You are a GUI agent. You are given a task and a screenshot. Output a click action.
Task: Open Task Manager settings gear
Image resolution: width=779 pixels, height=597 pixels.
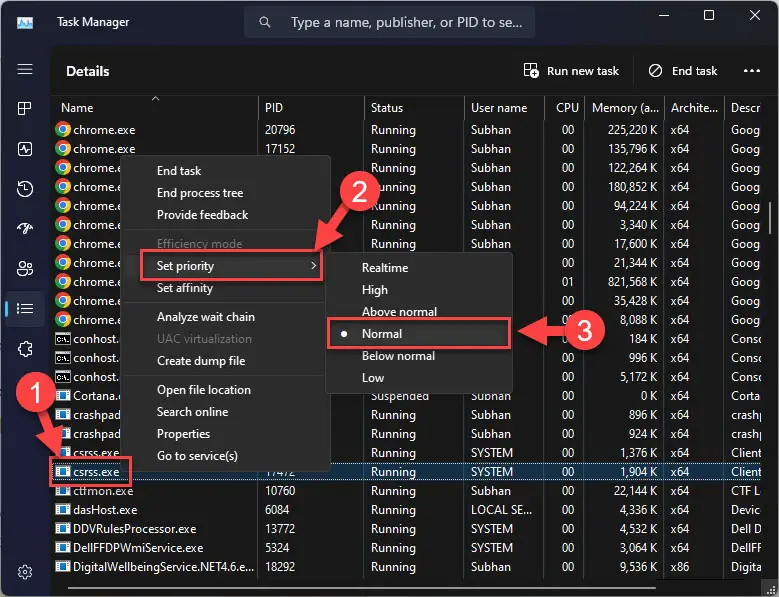tap(25, 572)
